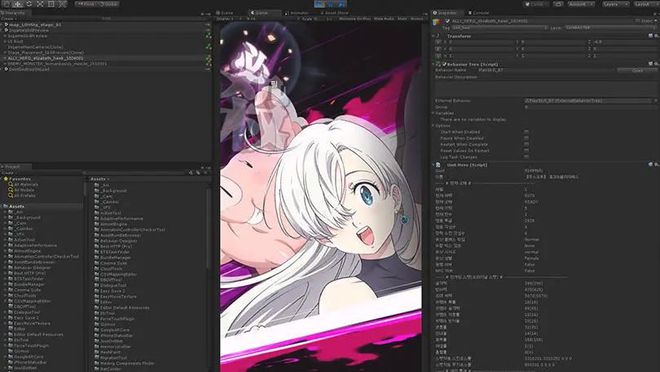
Task: Toggle the Pivot handle position button
Action: pyautogui.click(x=86, y=4)
